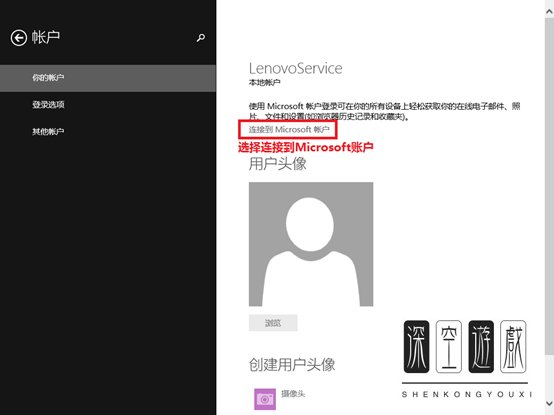The height and width of the screenshot is (415, 554).
Task: Click the default user avatar picture
Action: (311, 244)
